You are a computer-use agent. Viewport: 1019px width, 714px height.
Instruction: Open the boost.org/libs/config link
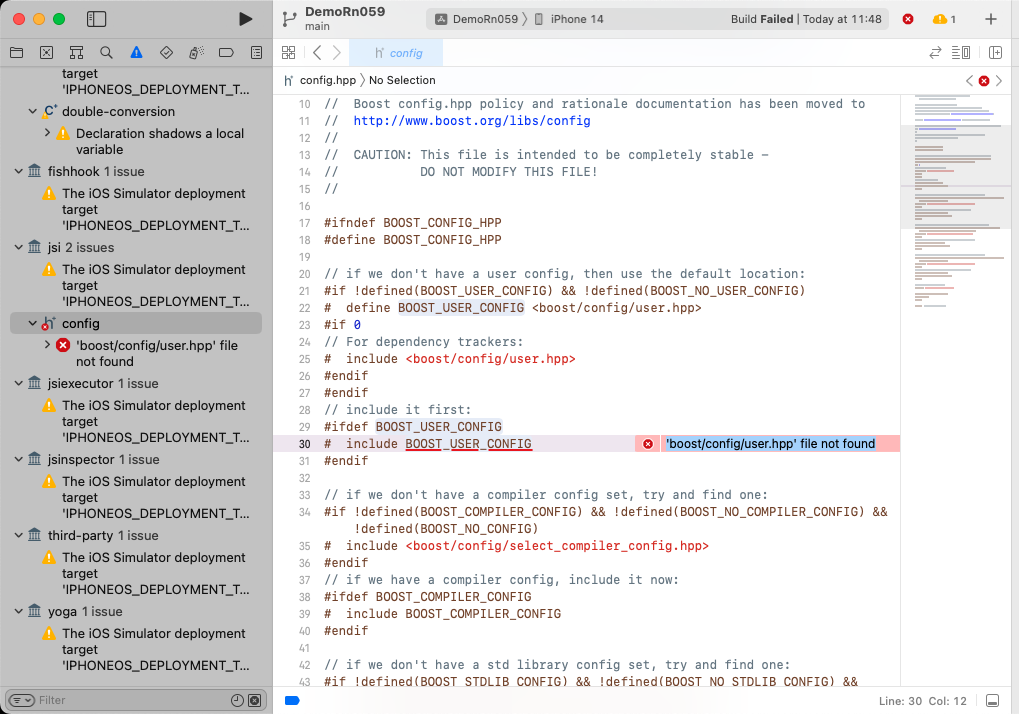pyautogui.click(x=471, y=121)
